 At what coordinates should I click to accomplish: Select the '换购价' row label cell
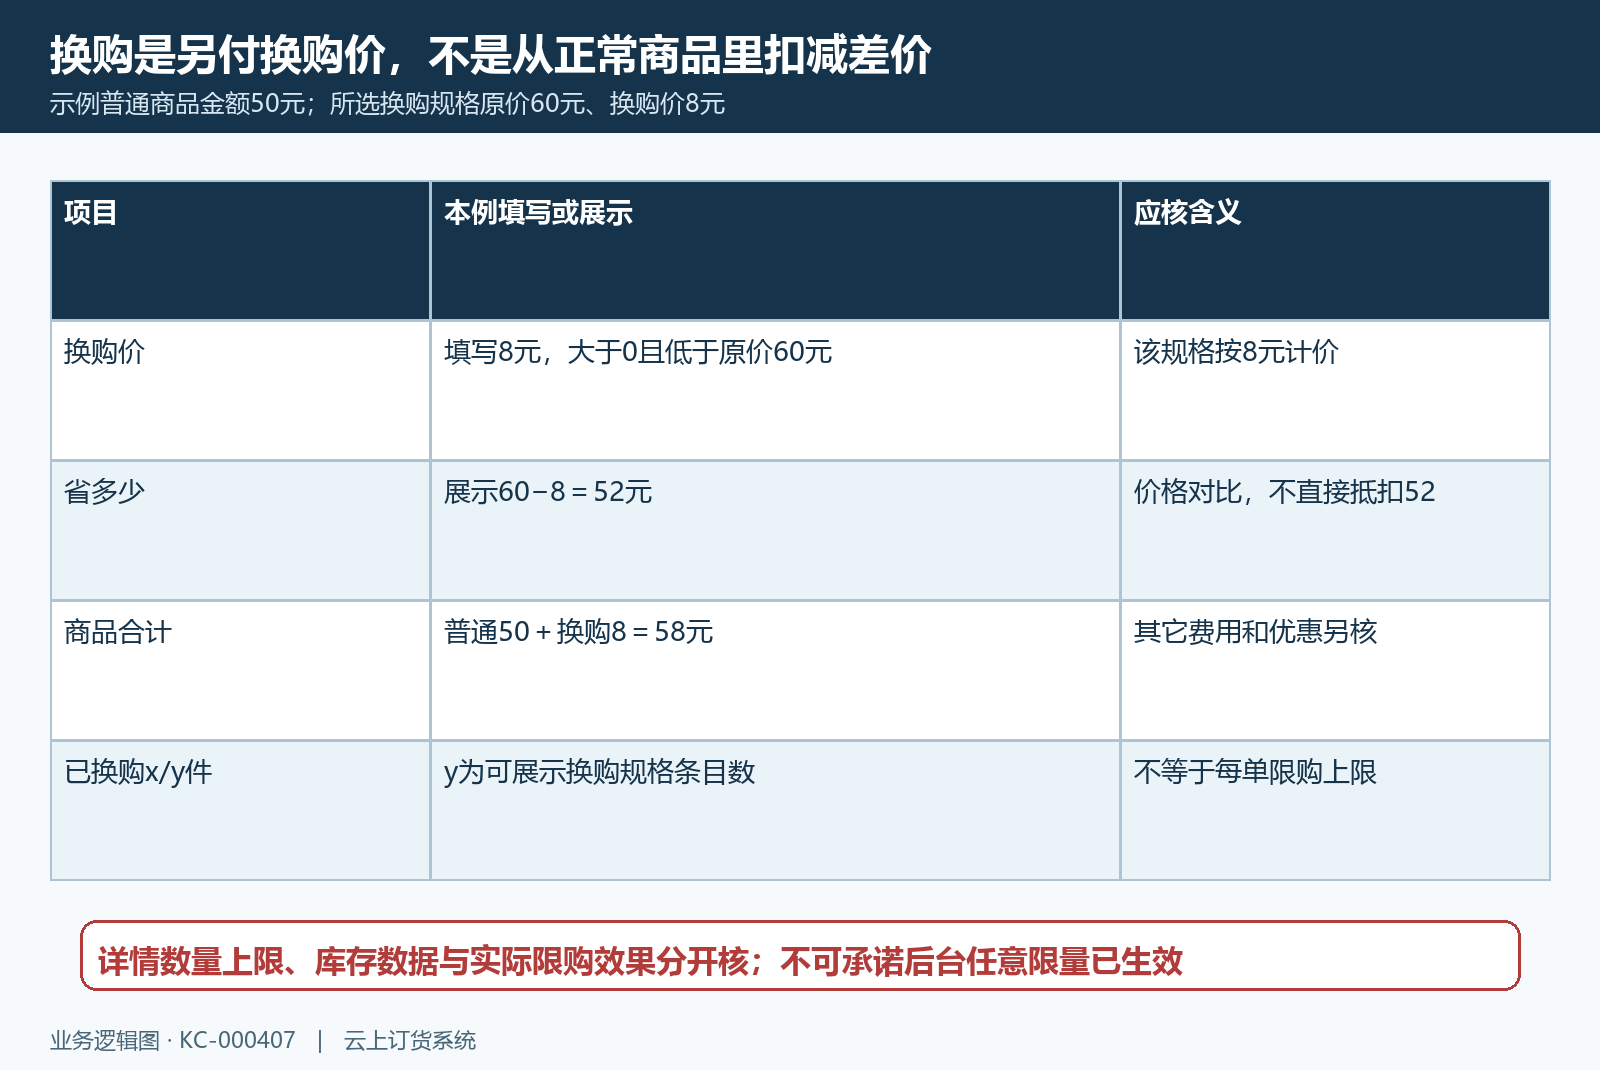(241, 391)
